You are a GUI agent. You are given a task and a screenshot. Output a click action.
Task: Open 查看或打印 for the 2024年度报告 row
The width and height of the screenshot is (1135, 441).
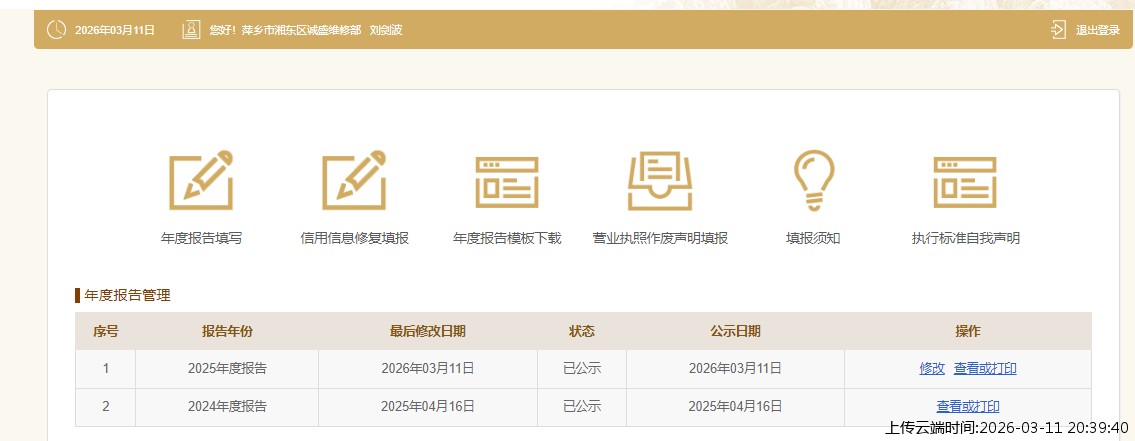(x=967, y=406)
